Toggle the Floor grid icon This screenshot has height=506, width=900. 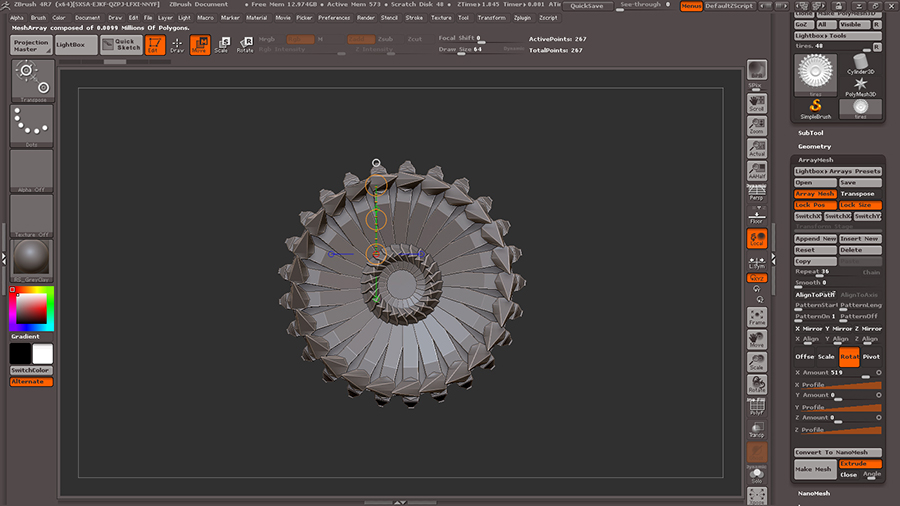[x=757, y=214]
